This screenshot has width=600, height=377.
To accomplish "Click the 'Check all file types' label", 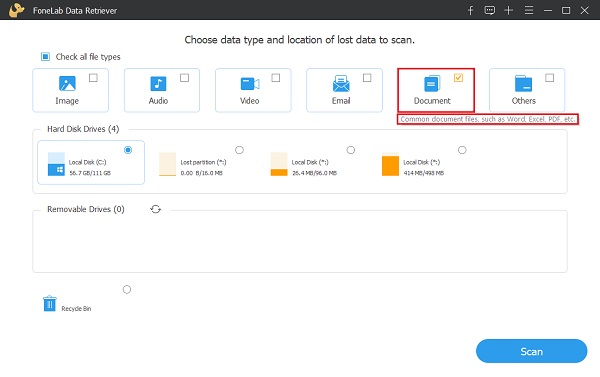I will click(x=88, y=57).
